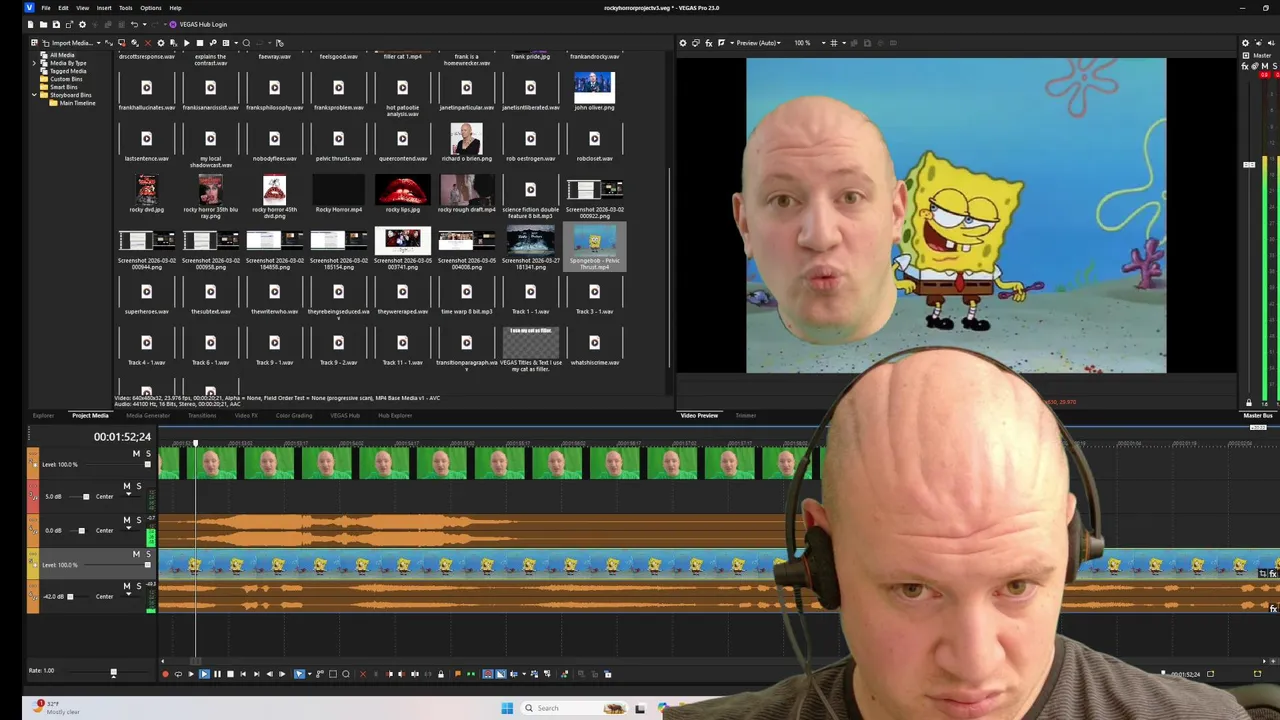Image resolution: width=1280 pixels, height=720 pixels.
Task: Mute the first video track
Action: 136,454
